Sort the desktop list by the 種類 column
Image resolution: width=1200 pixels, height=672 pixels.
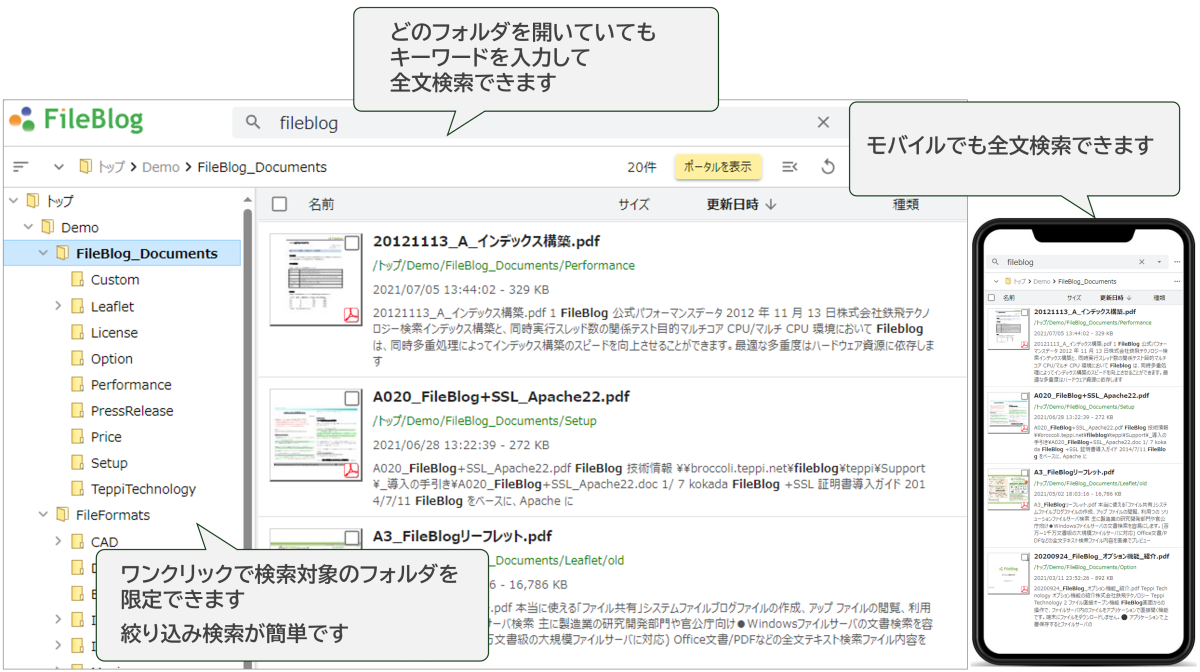(906, 204)
